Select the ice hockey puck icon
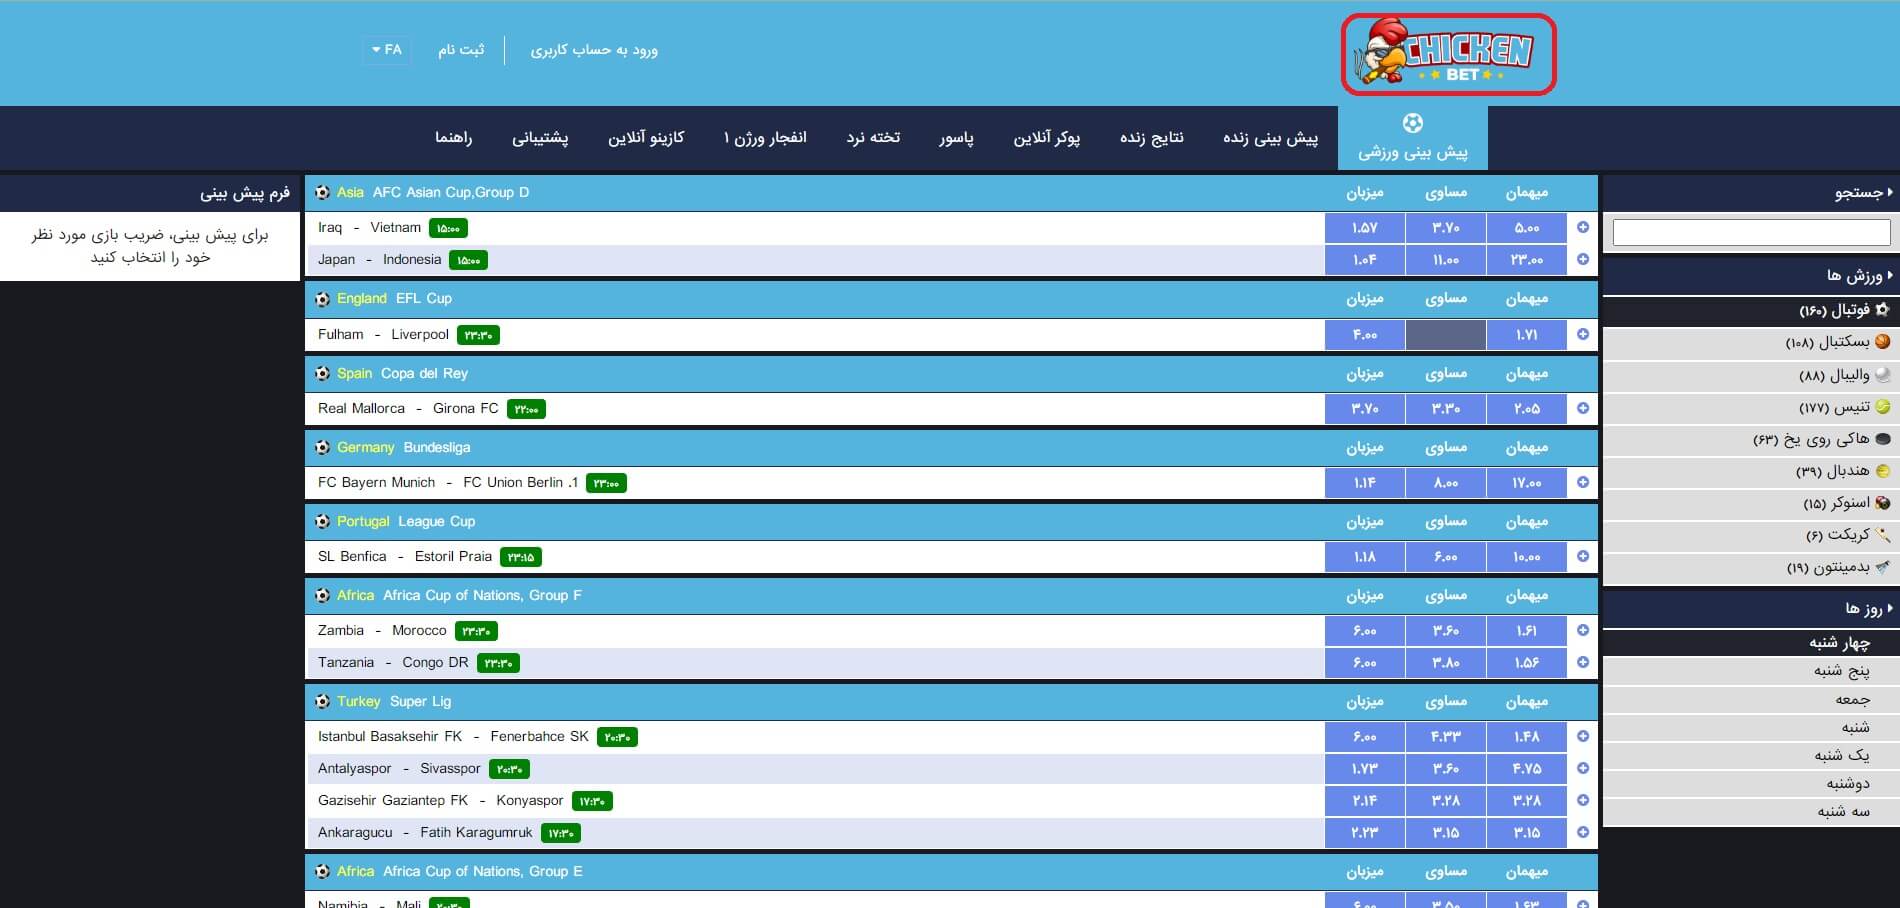The height and width of the screenshot is (908, 1900). click(x=1882, y=439)
